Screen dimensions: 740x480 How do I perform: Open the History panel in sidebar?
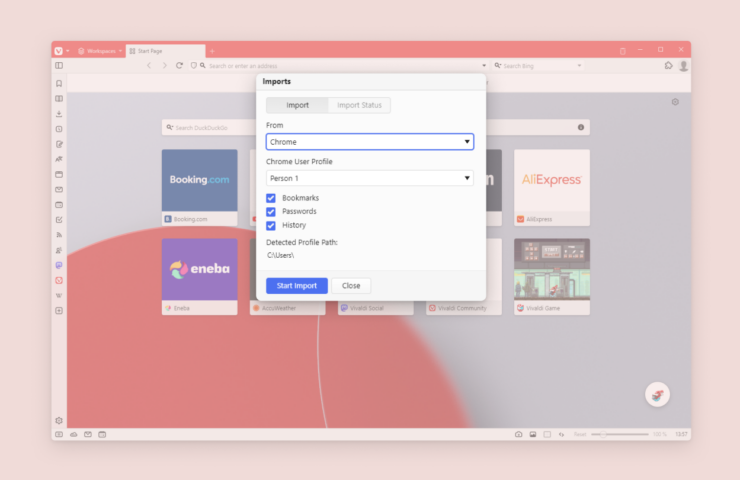59,129
